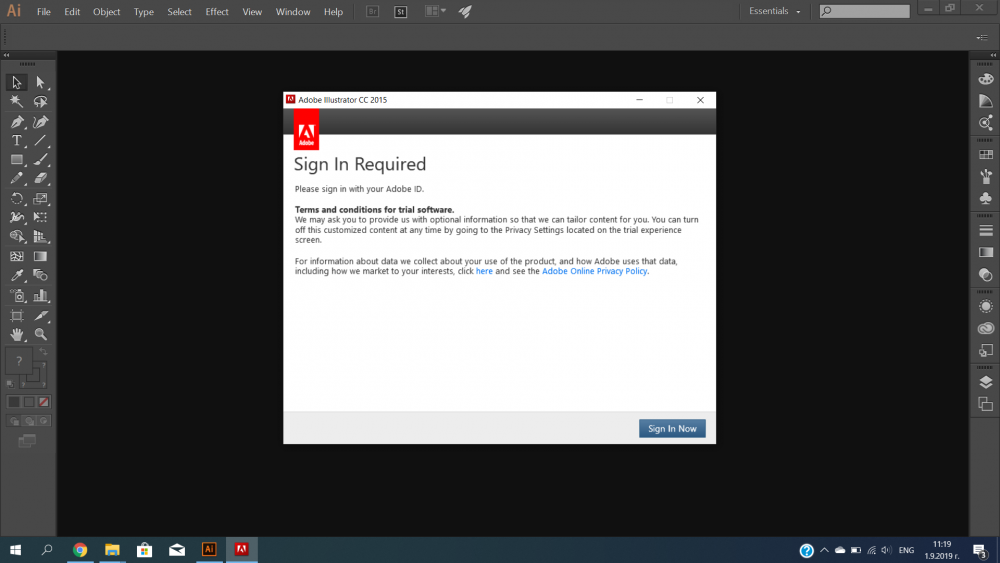Choose the Free Transform tool
This screenshot has height=563, width=1000.
(x=40, y=217)
